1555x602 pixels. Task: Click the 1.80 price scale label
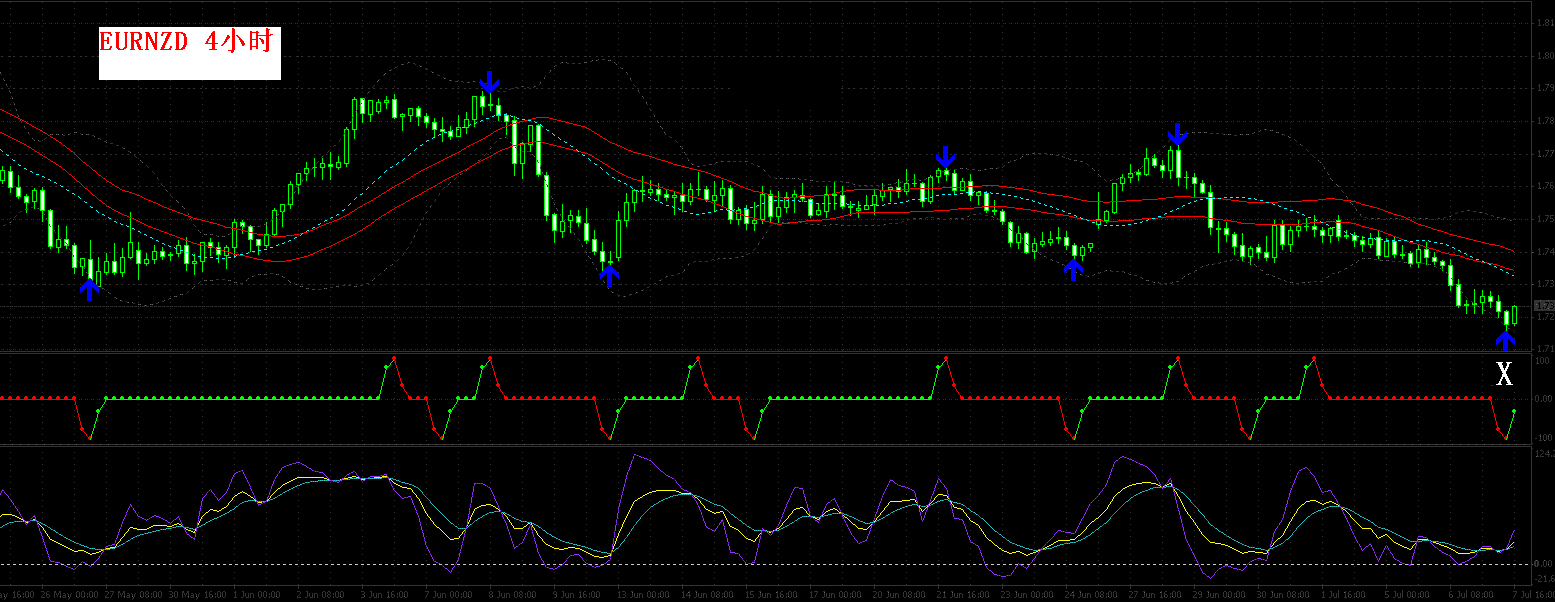click(1545, 56)
